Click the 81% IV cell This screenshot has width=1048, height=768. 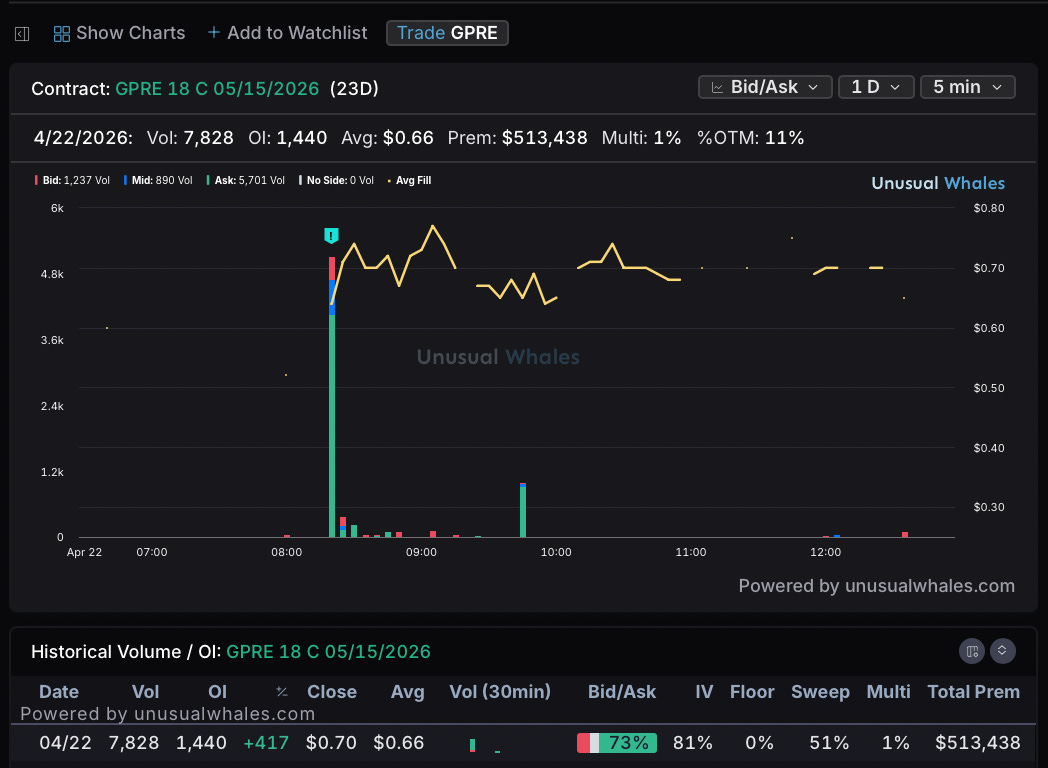pos(692,743)
